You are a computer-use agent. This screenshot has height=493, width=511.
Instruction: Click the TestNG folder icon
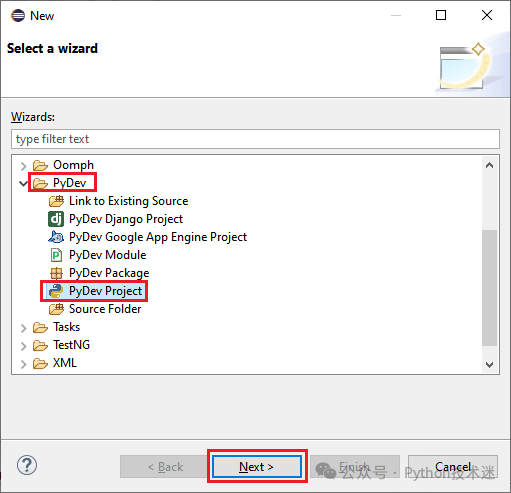[x=40, y=345]
